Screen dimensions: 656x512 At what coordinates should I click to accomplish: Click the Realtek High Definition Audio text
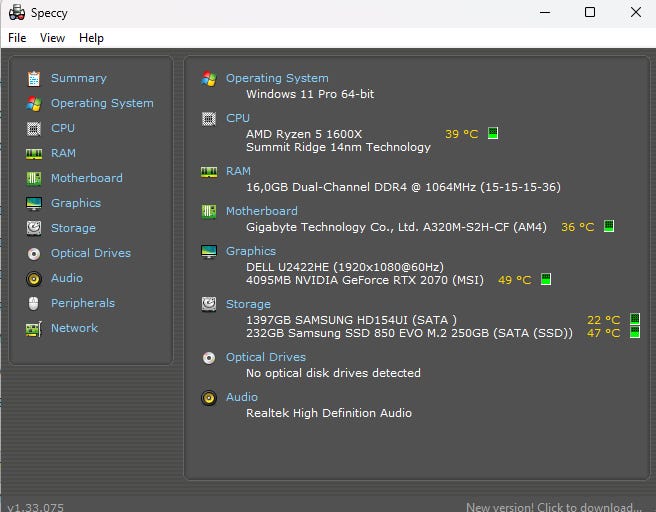pyautogui.click(x=329, y=413)
